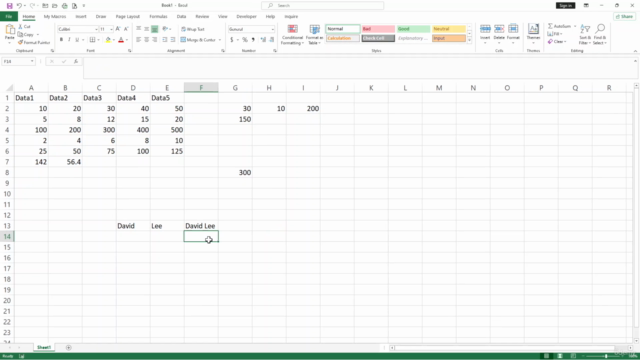Click the Save icon in Quick Access Toolbar
Viewport: 640px width, 360px height.
click(9, 6)
